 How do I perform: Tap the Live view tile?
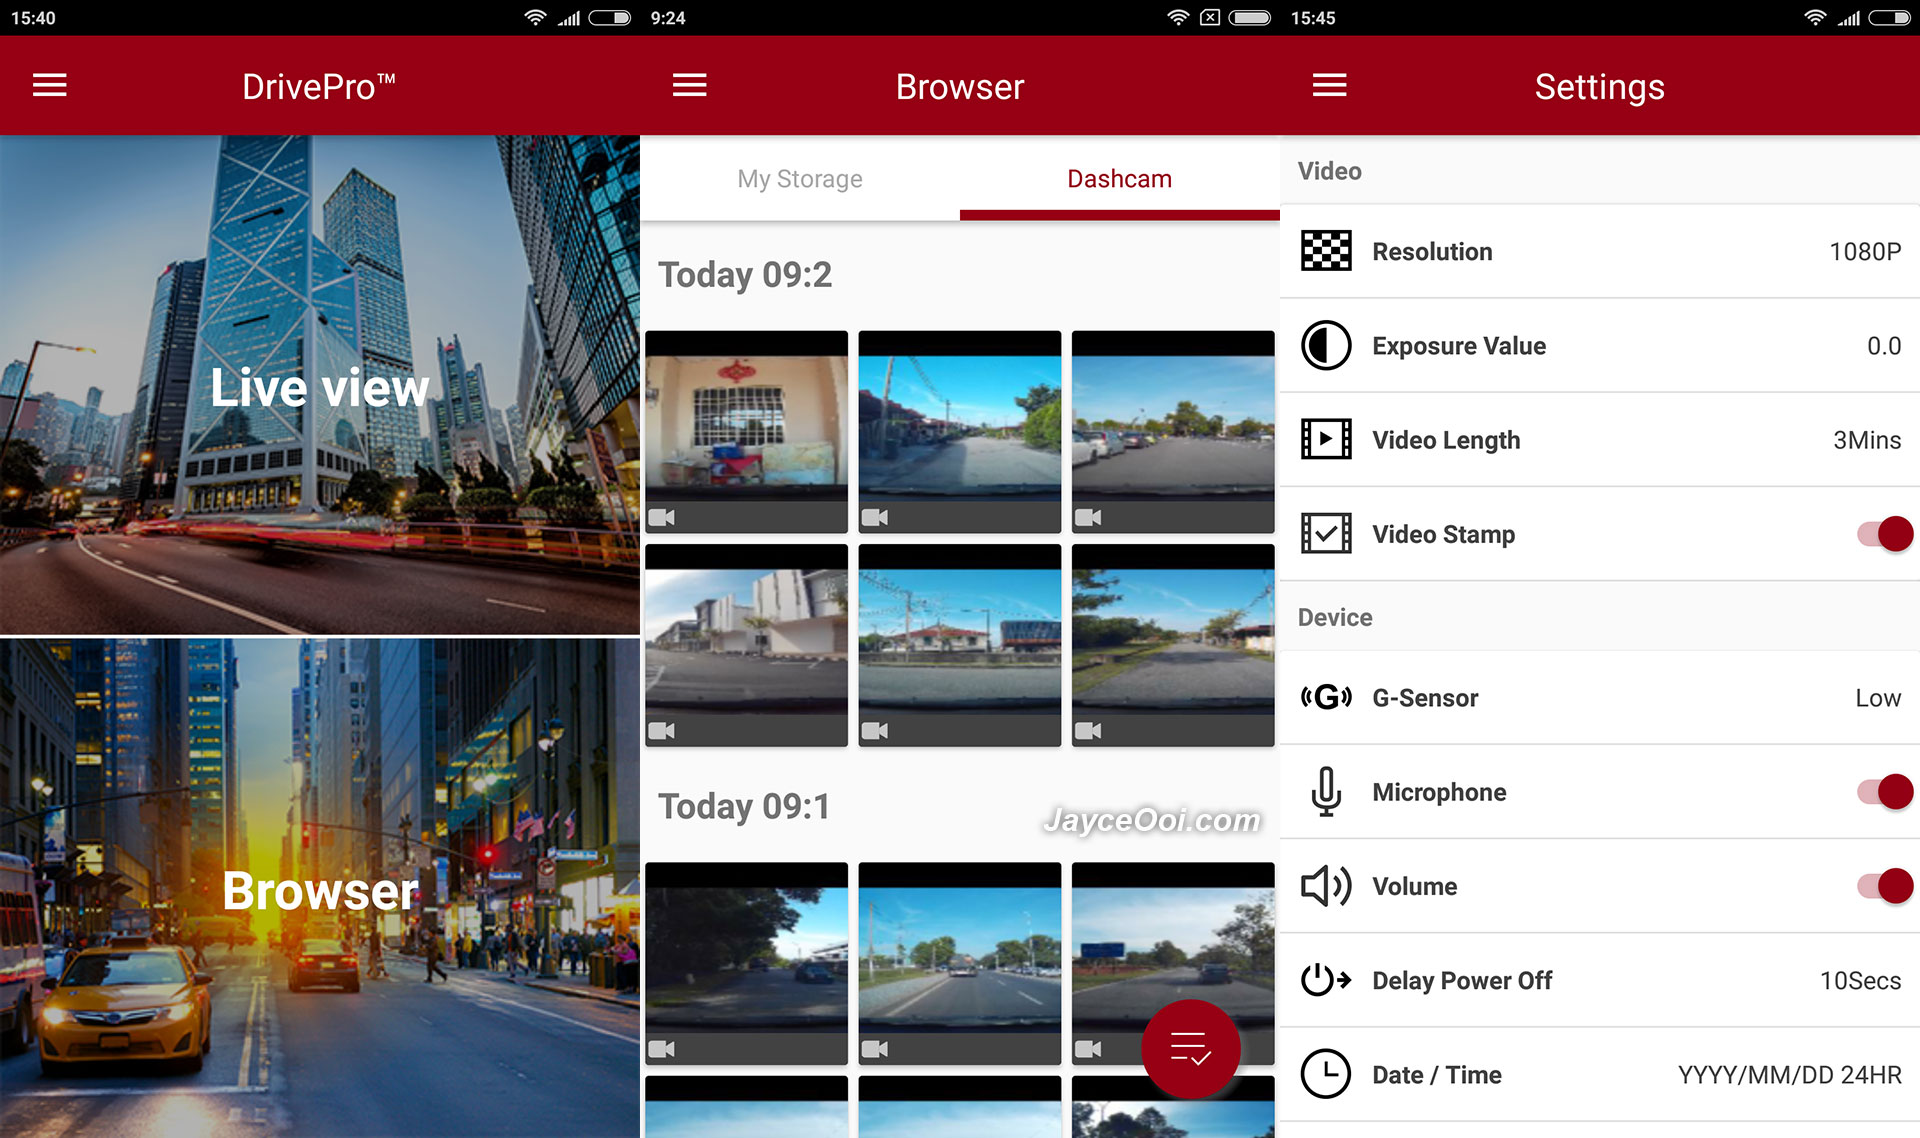point(320,385)
